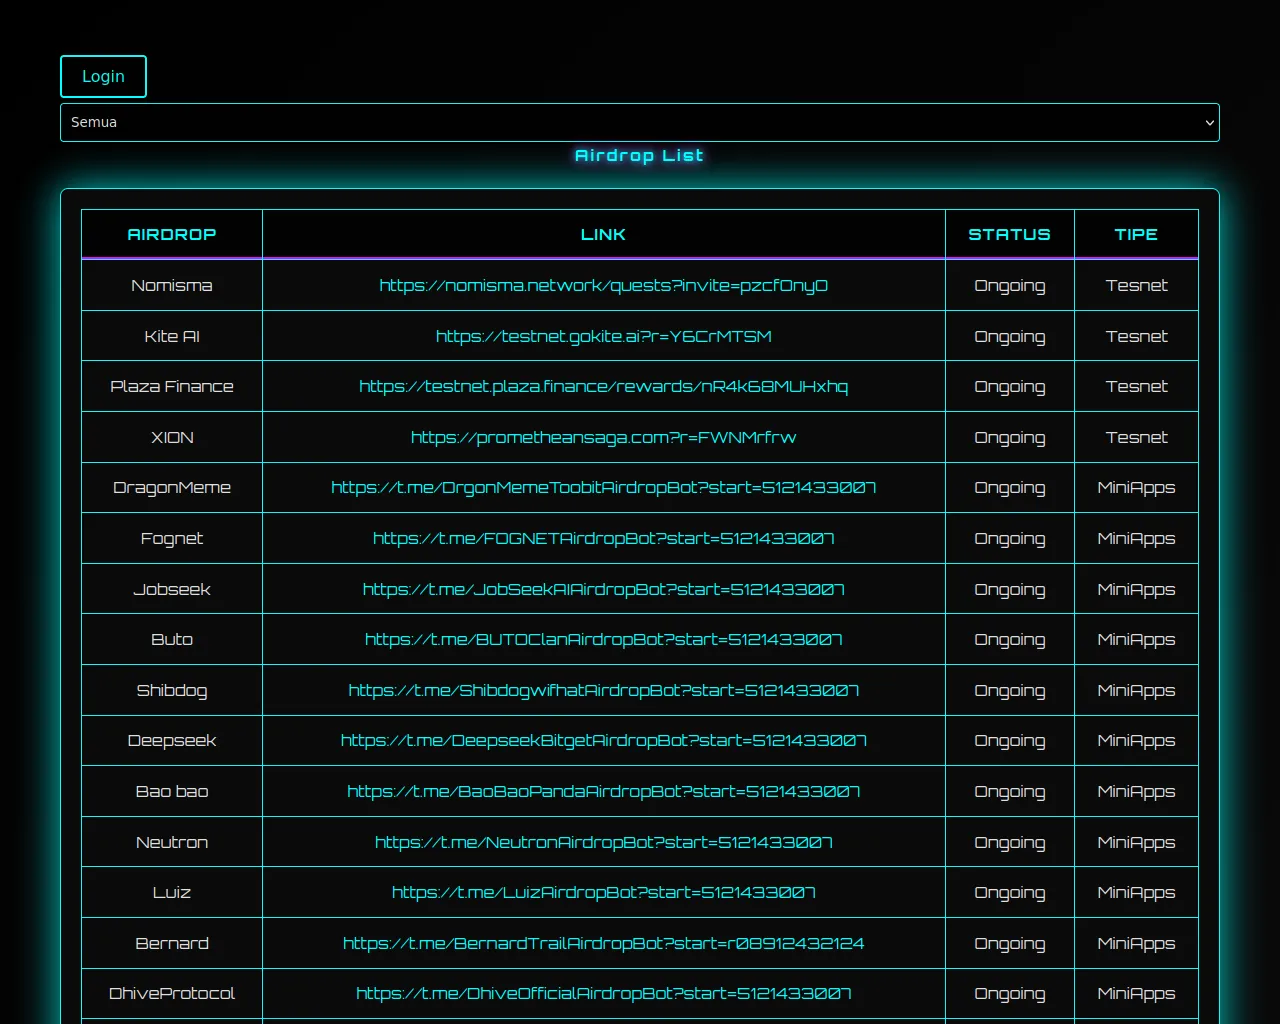Click the Airdrop List heading
1280x1024 pixels.
tap(640, 156)
